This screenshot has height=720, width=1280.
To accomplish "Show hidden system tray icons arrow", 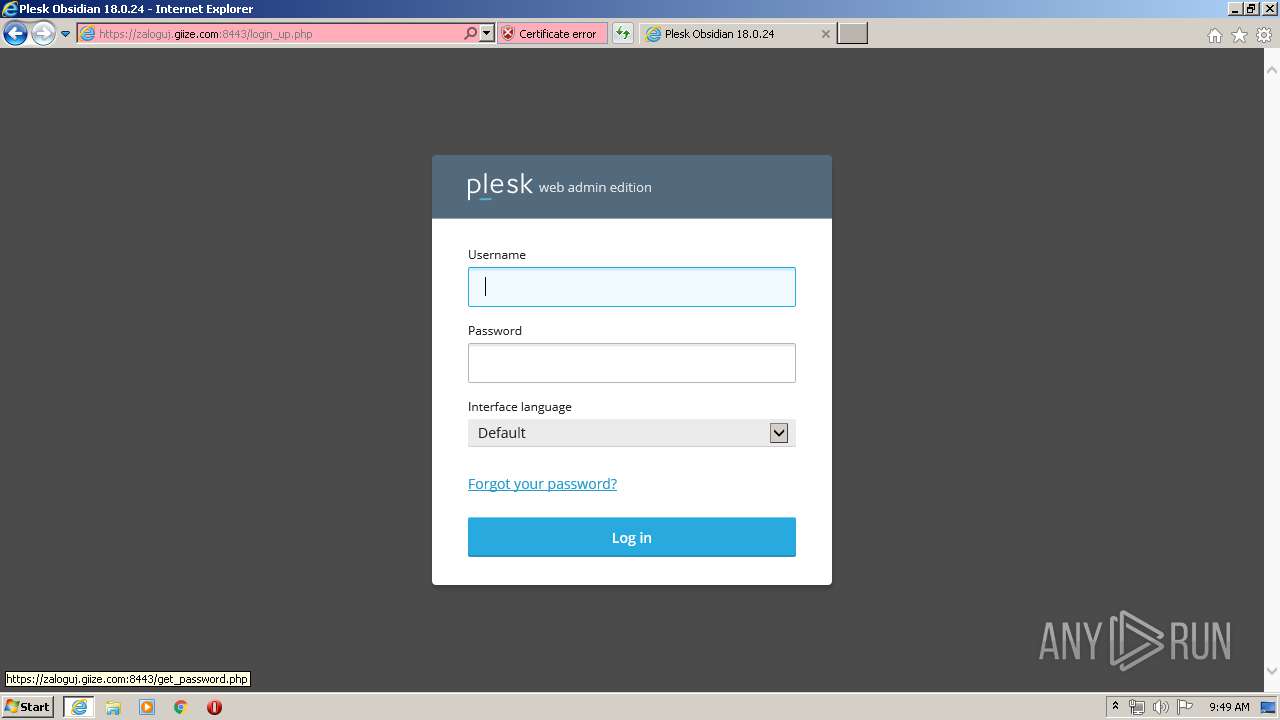I will coord(1115,707).
